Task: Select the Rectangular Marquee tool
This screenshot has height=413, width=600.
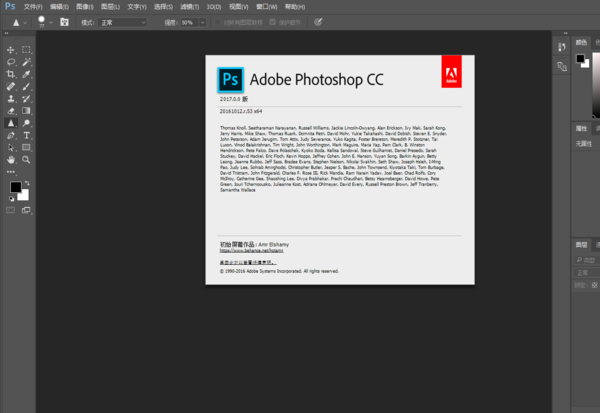Action: pos(26,50)
